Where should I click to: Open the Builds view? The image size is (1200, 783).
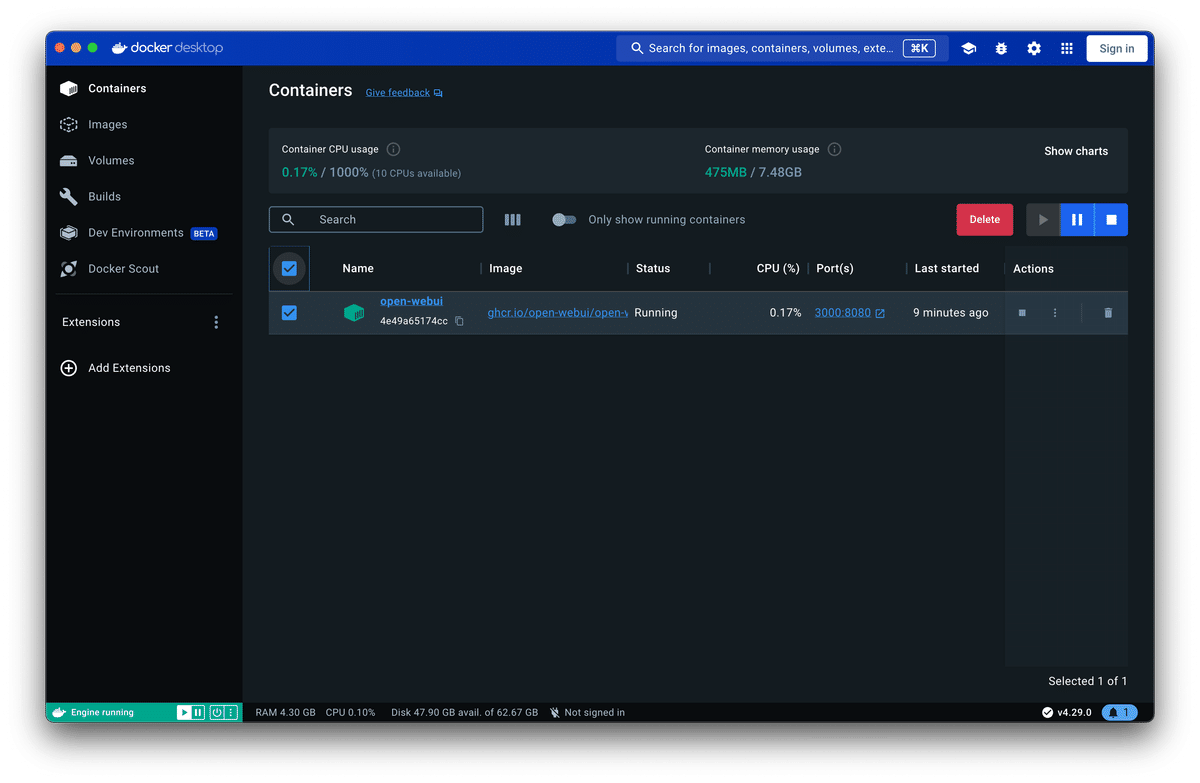(104, 196)
